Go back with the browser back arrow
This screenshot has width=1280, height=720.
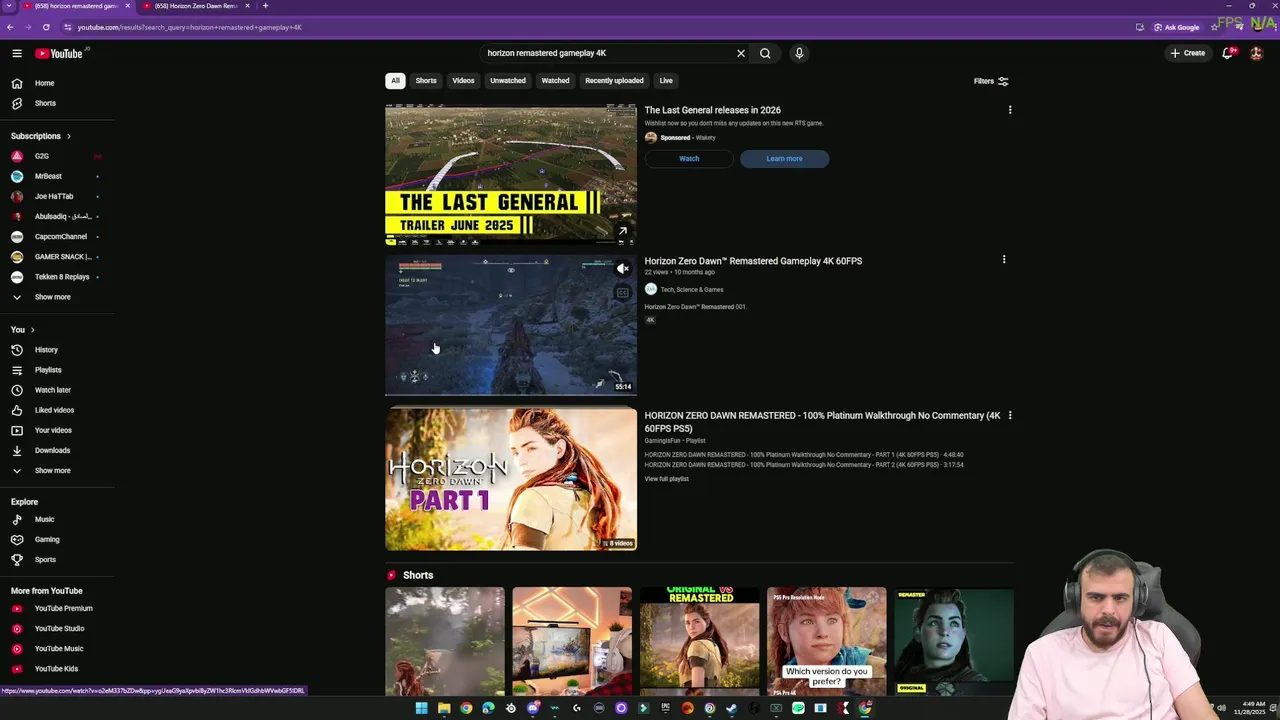(9, 27)
